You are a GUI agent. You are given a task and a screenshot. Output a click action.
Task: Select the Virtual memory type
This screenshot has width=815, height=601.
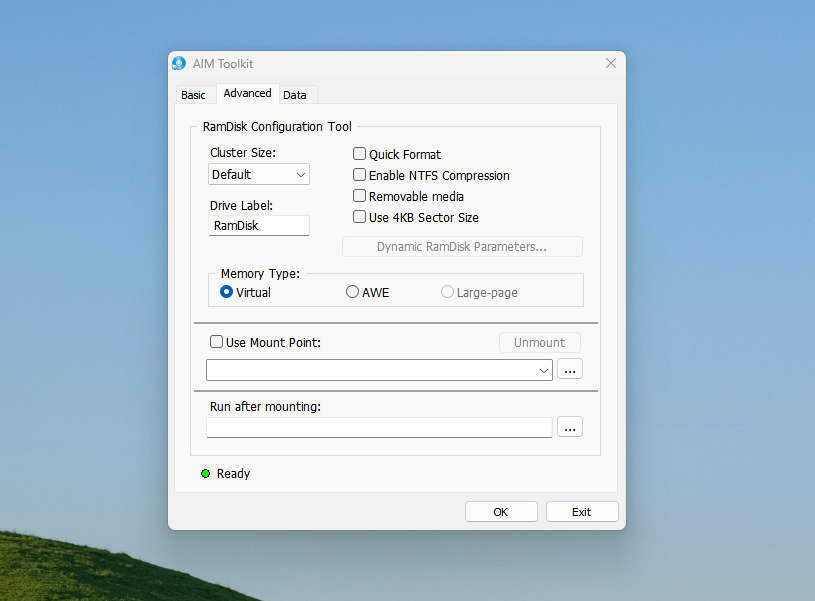pos(227,292)
